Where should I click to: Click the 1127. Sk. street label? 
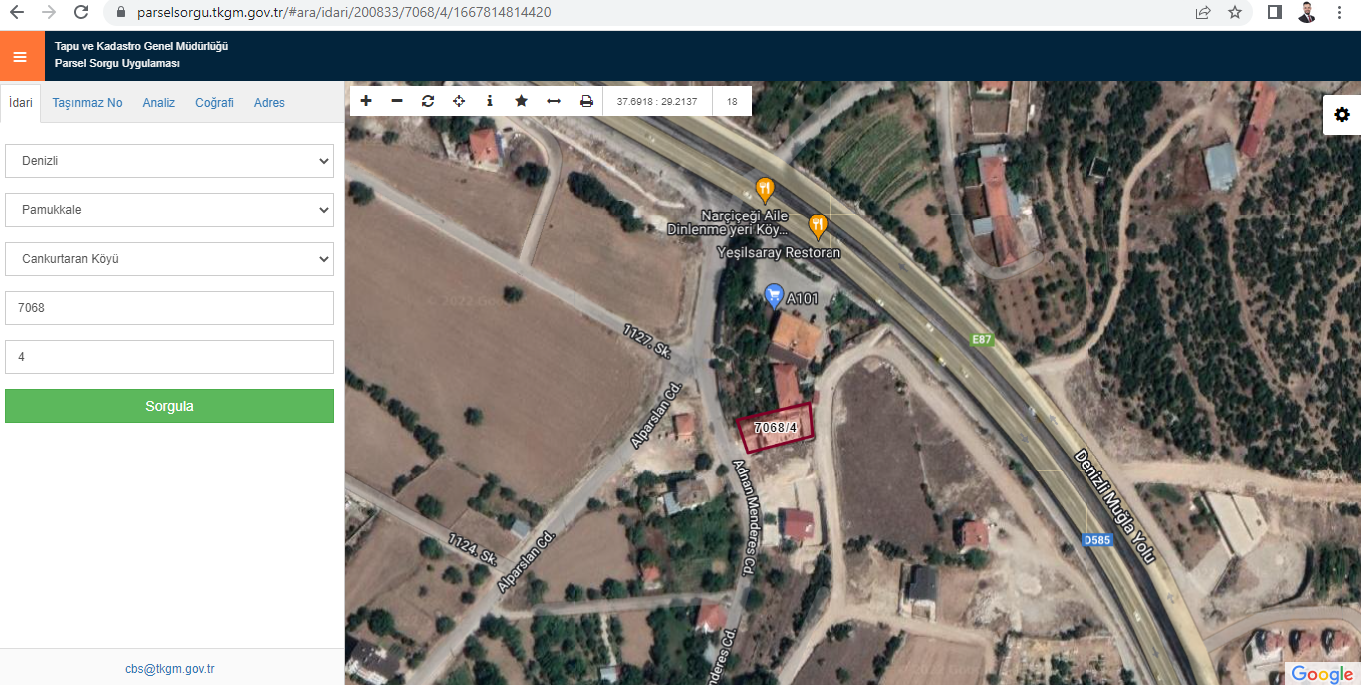pyautogui.click(x=647, y=342)
